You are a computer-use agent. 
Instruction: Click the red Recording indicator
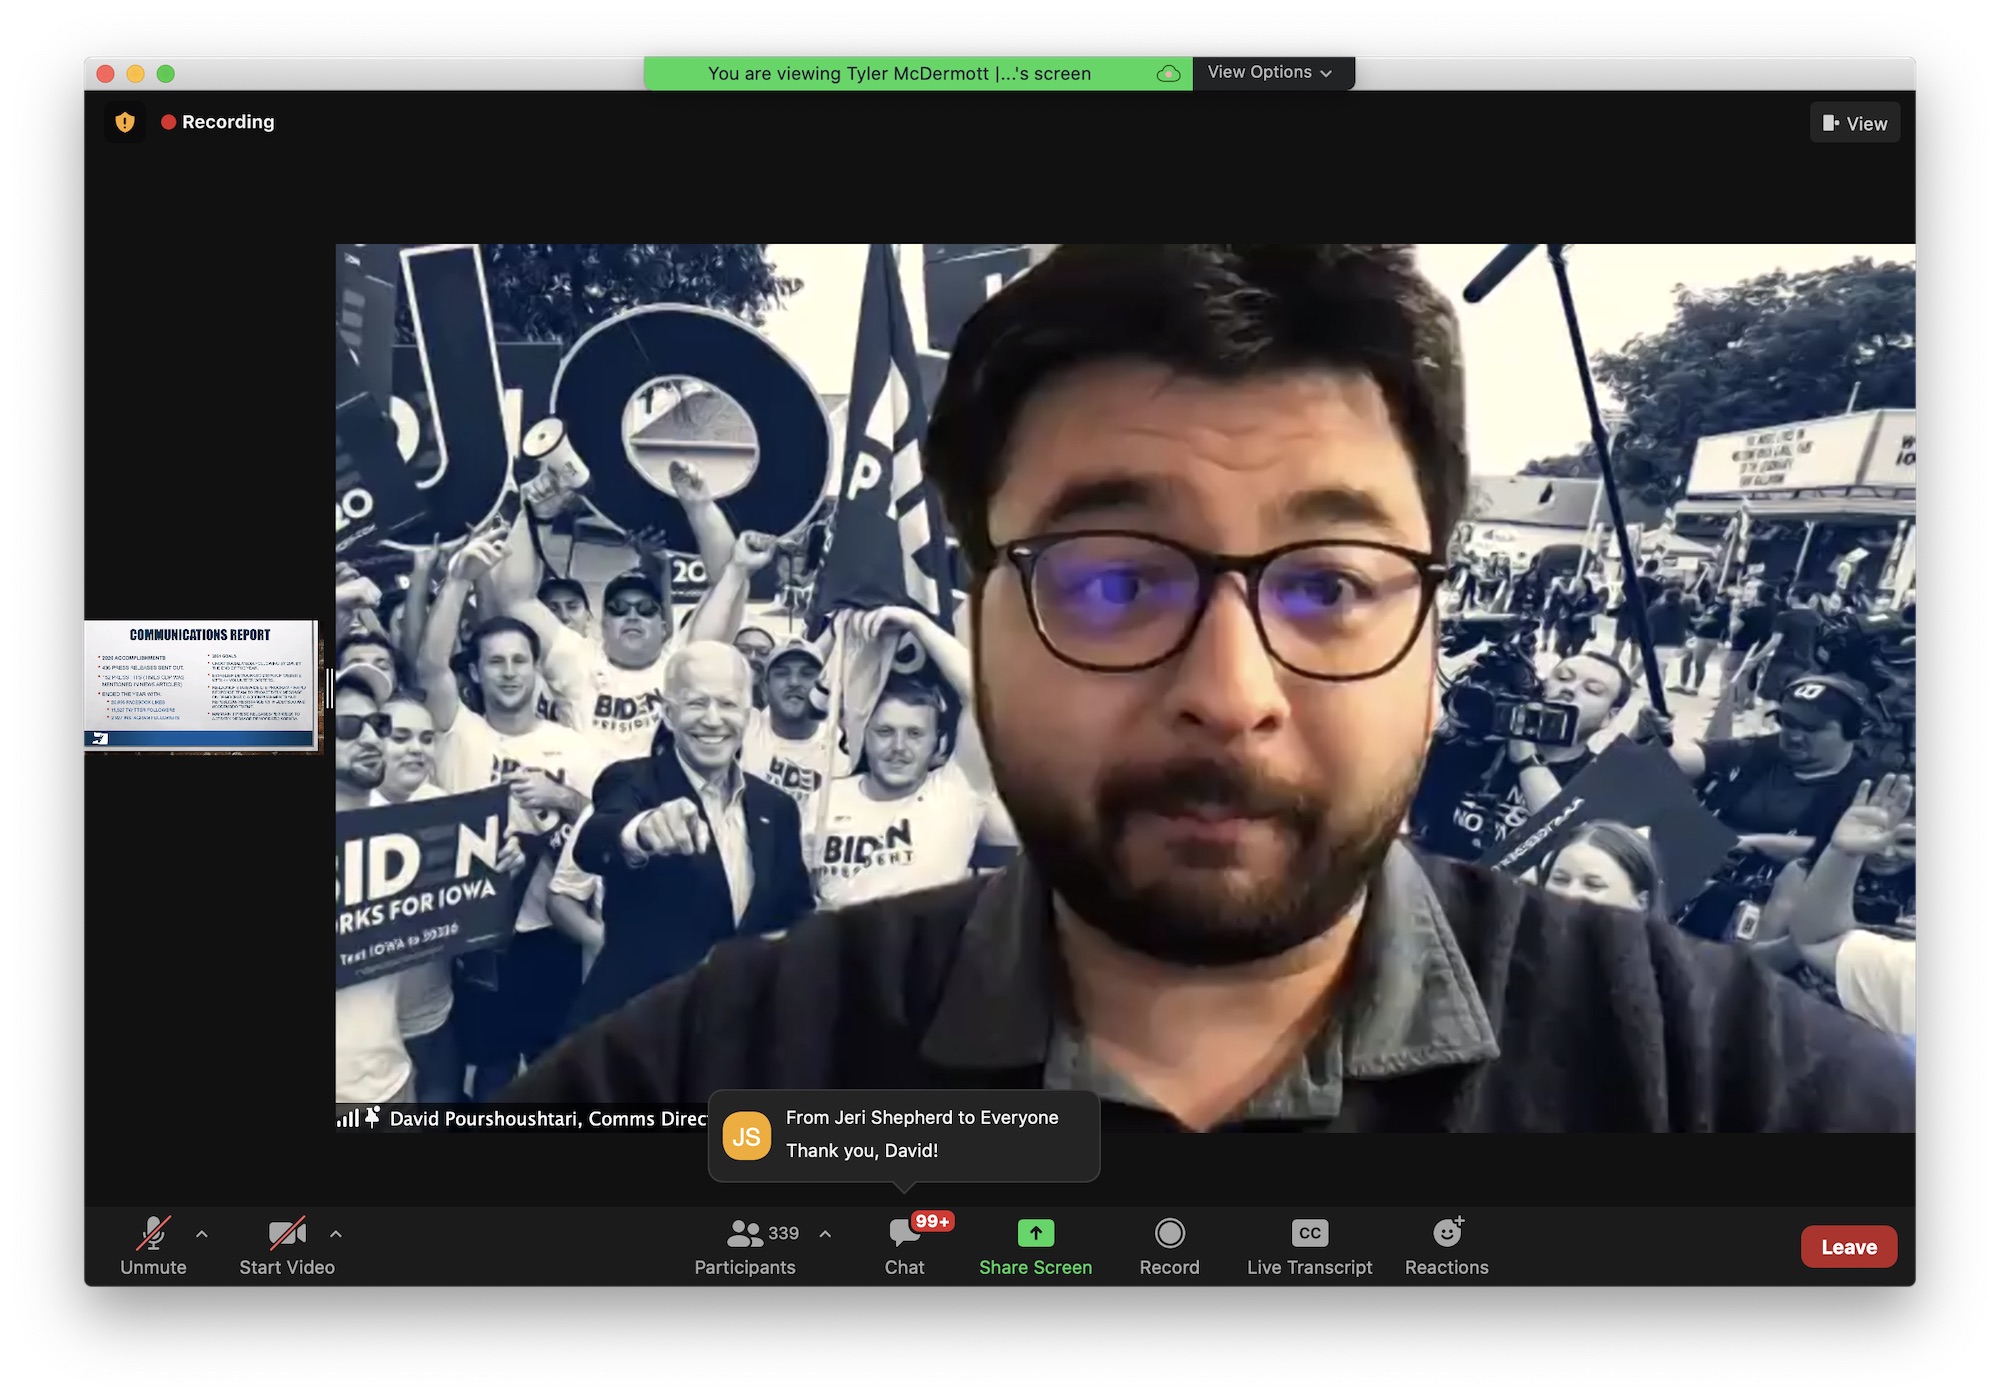218,122
